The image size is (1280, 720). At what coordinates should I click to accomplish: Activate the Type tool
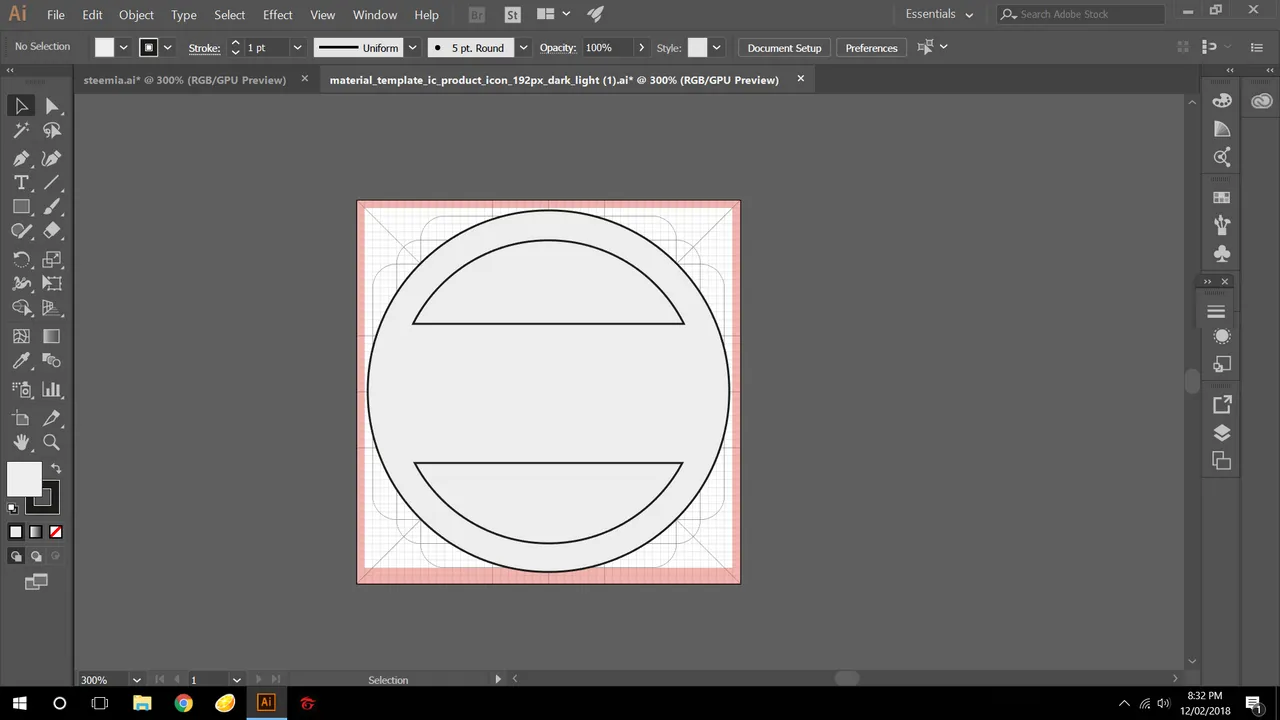[21, 183]
